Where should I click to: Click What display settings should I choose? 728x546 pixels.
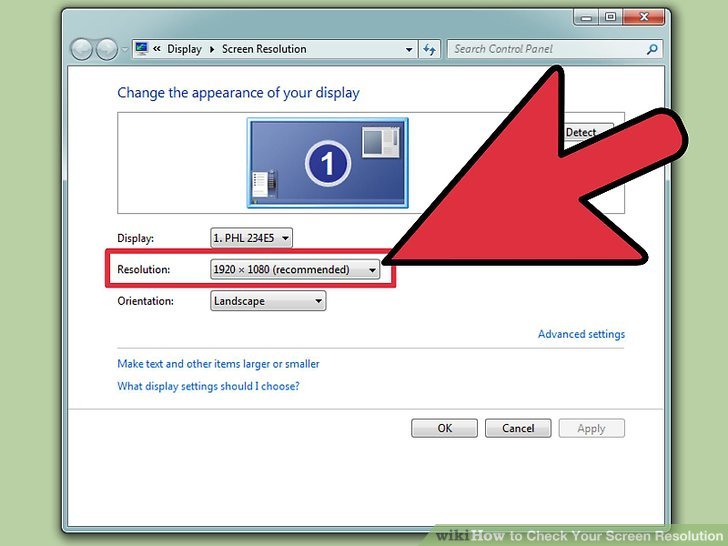pos(208,386)
